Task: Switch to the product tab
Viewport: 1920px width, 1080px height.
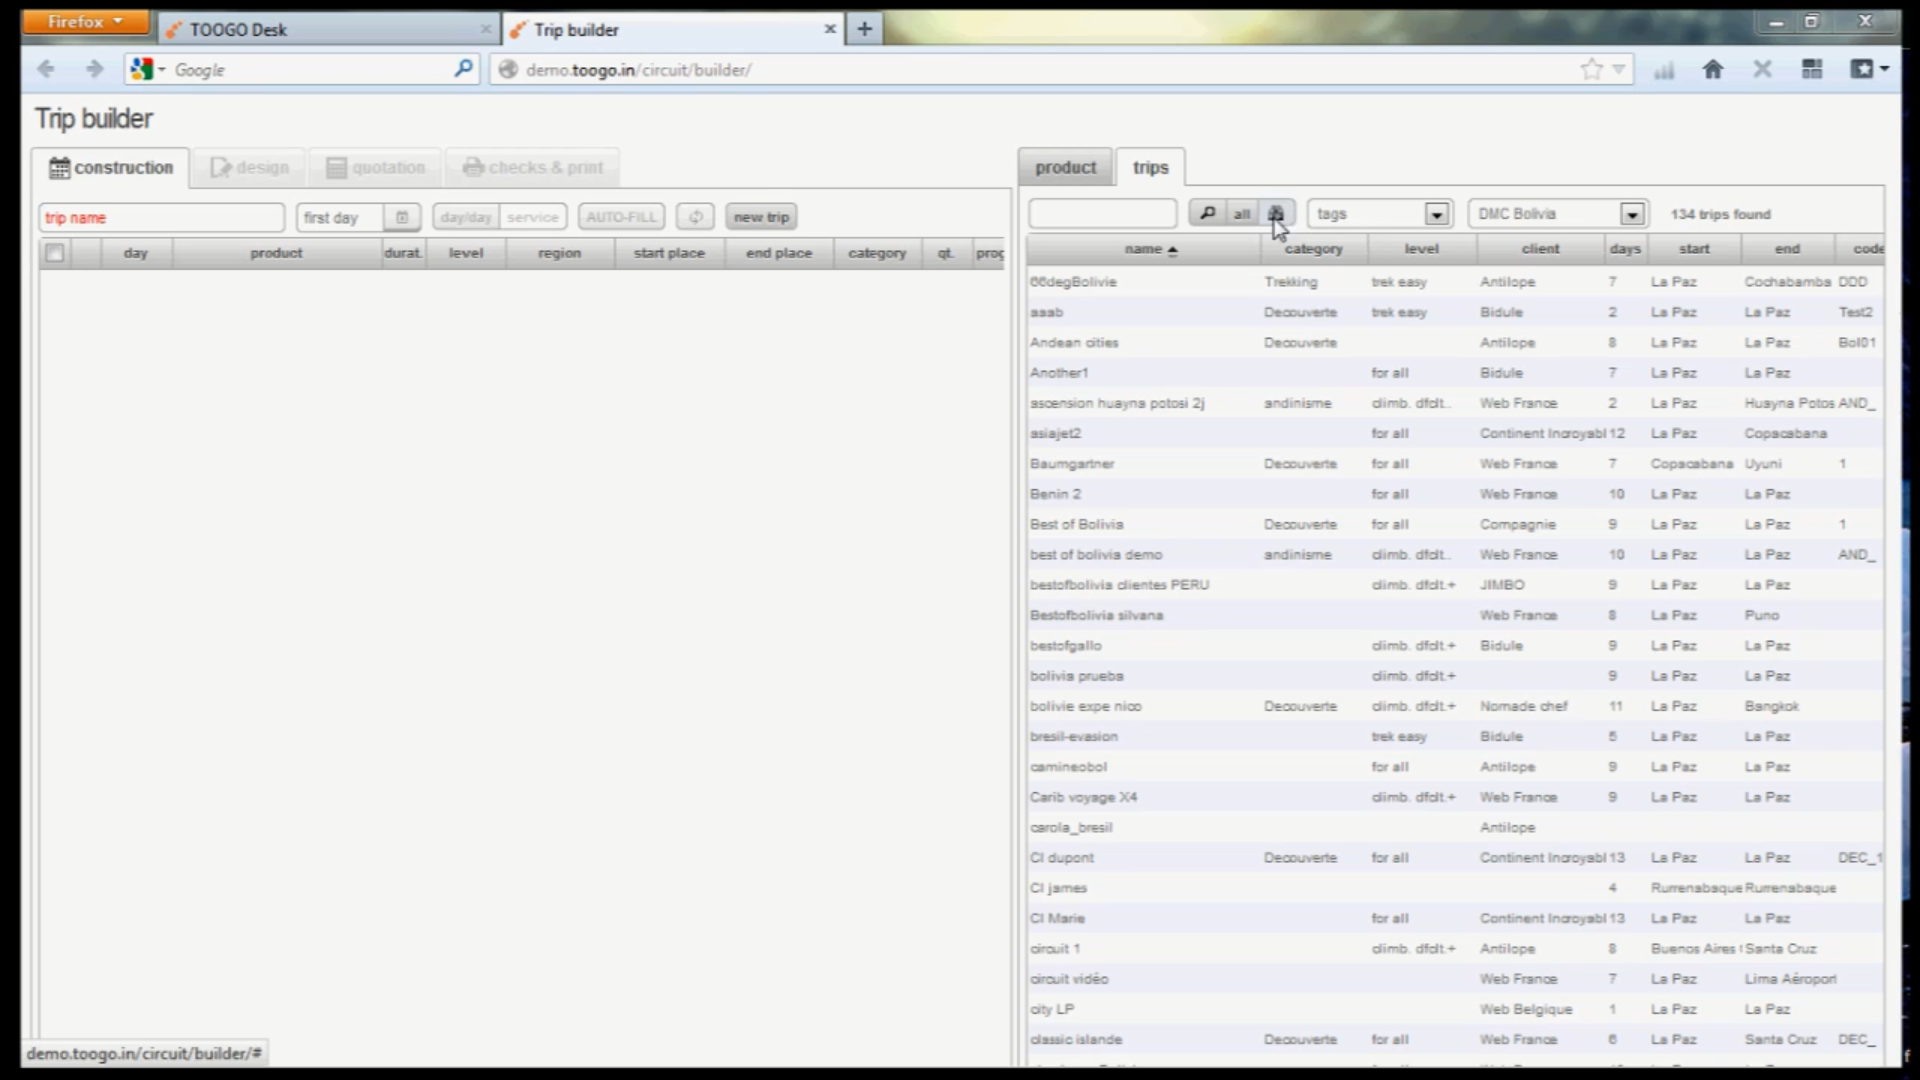Action: point(1065,167)
